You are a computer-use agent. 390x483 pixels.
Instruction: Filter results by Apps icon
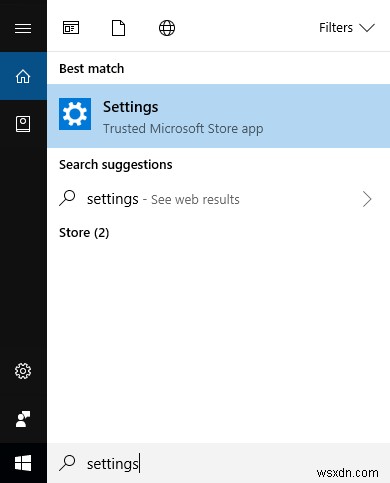point(71,28)
